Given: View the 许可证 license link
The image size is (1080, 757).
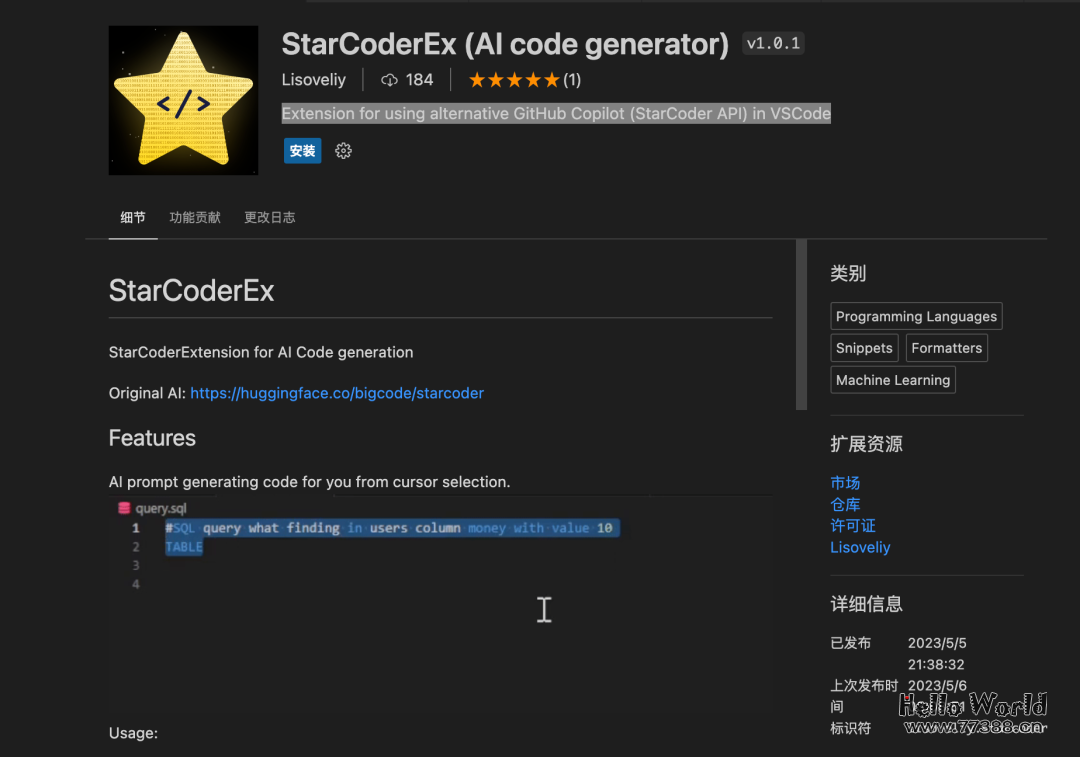Looking at the screenshot, I should [852, 525].
